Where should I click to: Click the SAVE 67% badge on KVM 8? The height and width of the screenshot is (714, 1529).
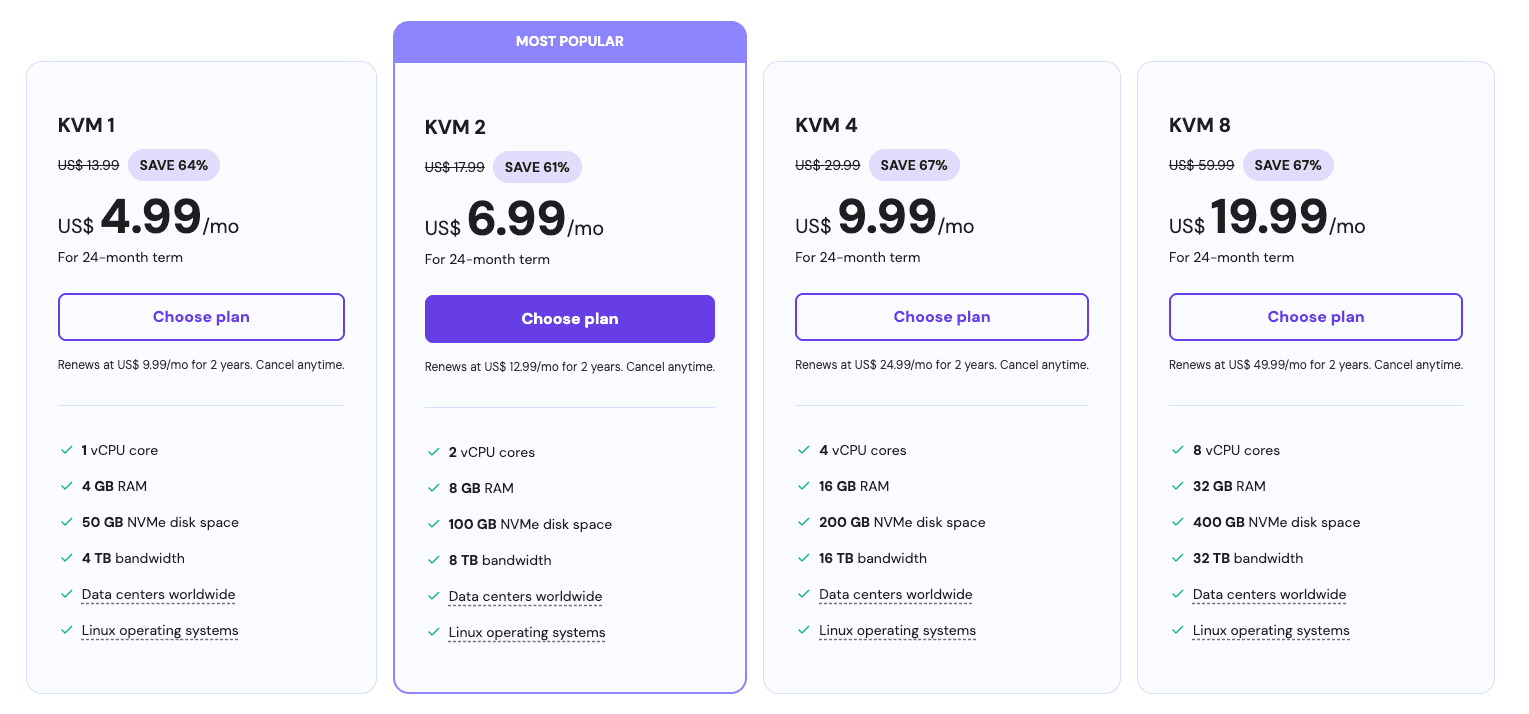[x=1288, y=165]
